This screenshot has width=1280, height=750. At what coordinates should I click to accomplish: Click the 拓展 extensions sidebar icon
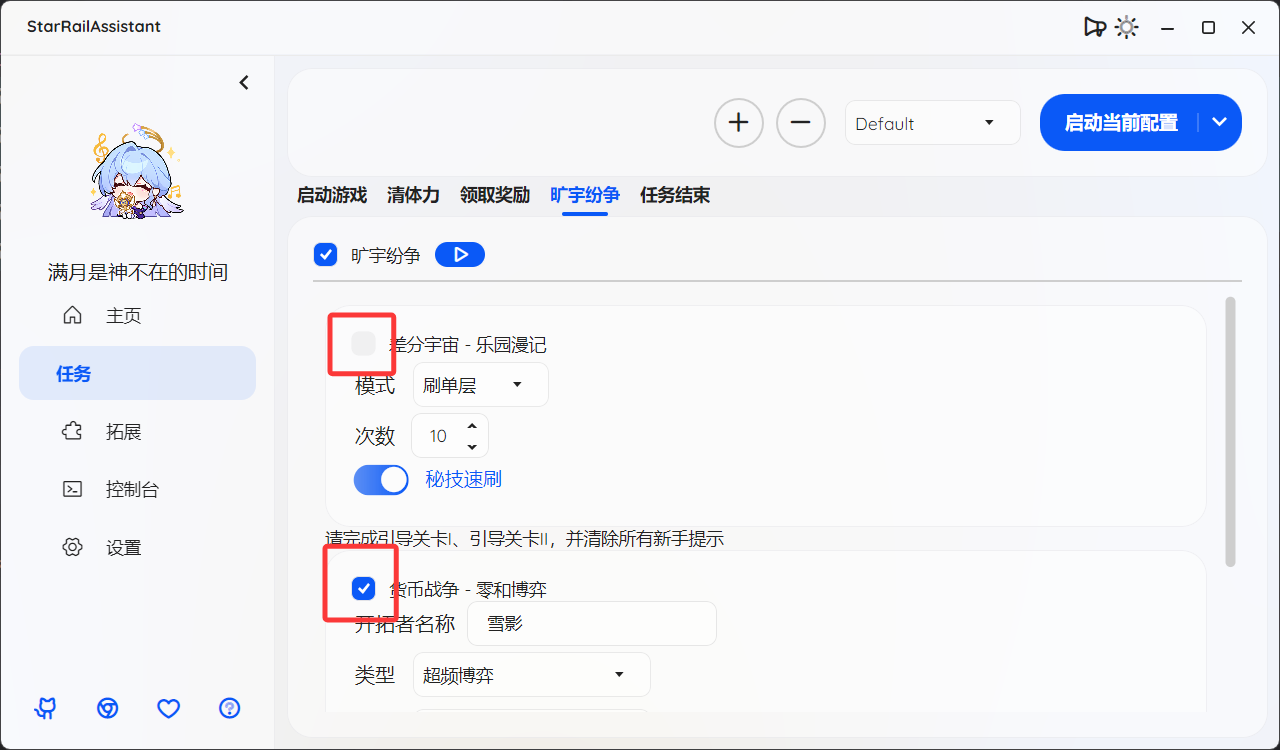click(108, 430)
